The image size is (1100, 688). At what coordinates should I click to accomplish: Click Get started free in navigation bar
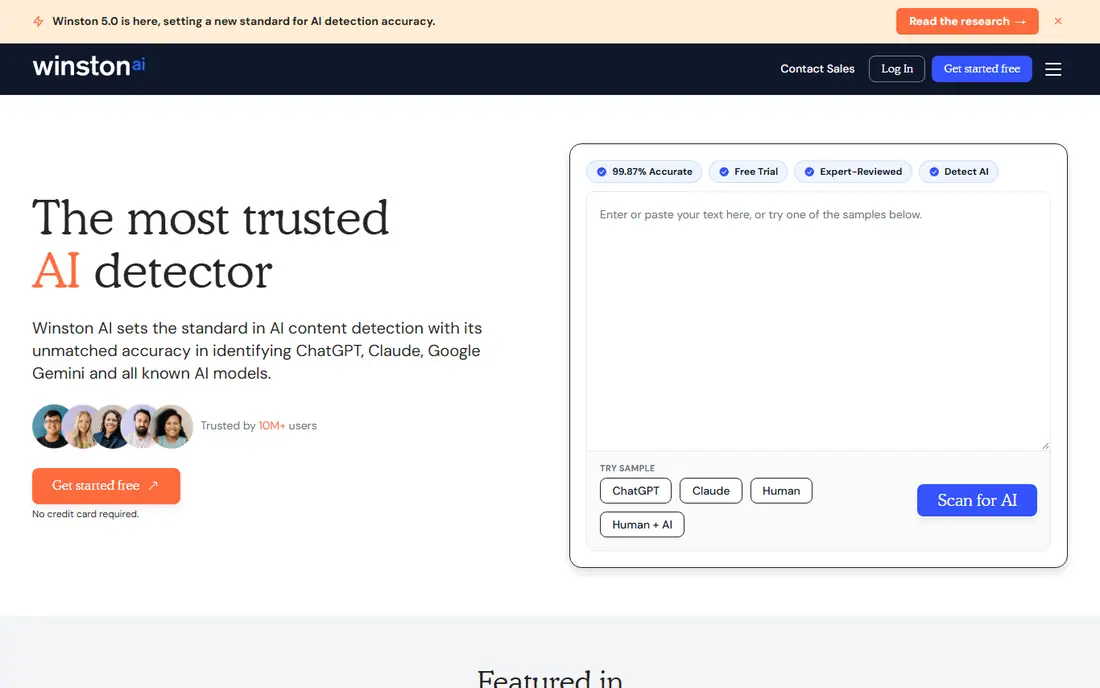[981, 69]
